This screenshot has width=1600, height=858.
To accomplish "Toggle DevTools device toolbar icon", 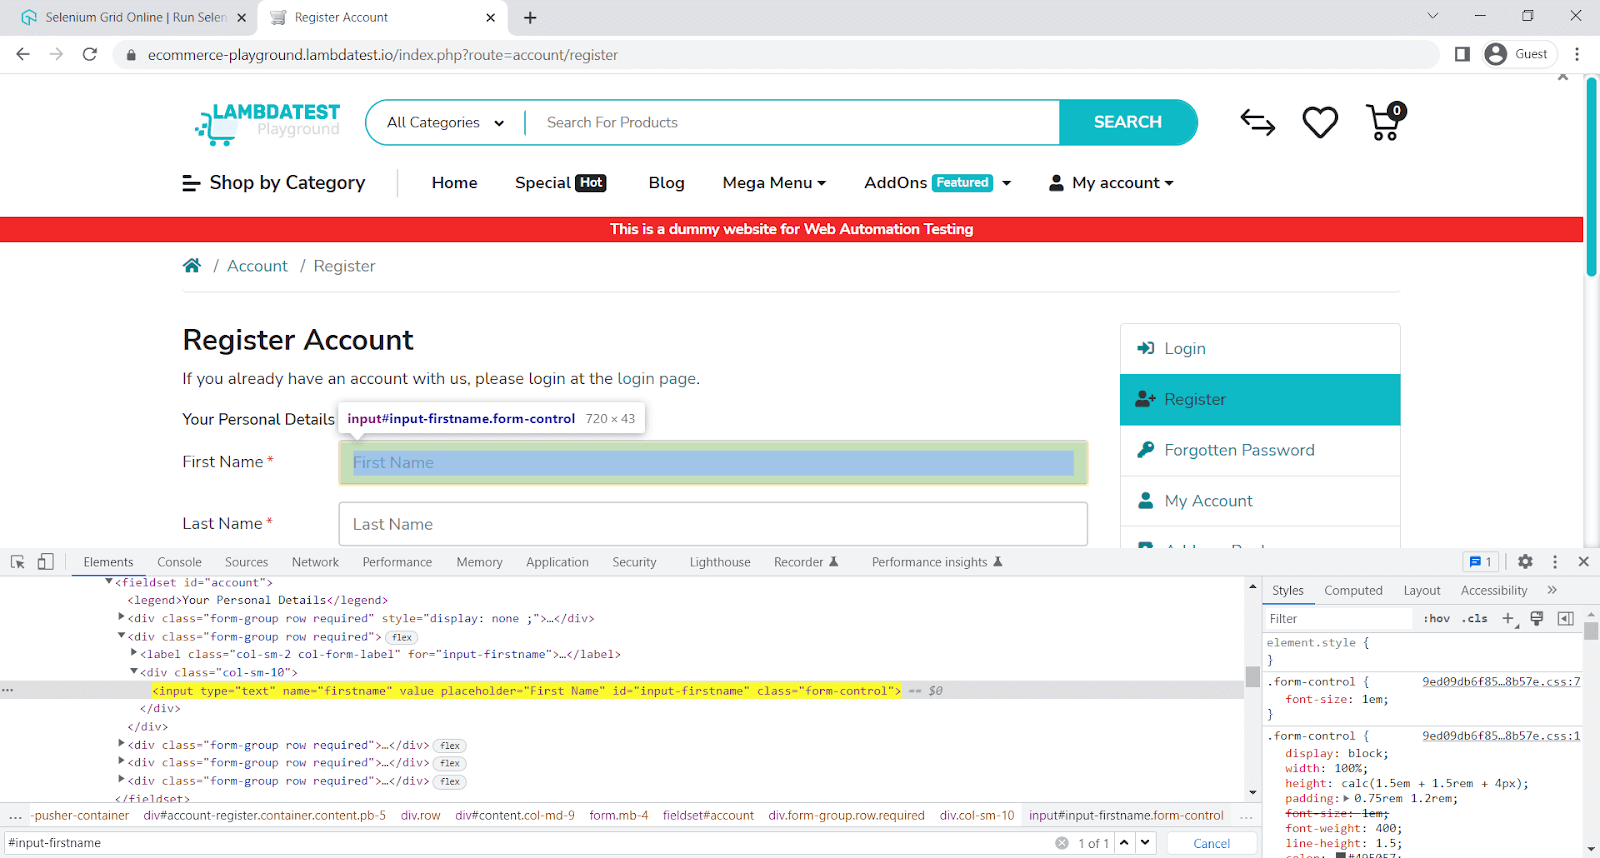I will [45, 562].
